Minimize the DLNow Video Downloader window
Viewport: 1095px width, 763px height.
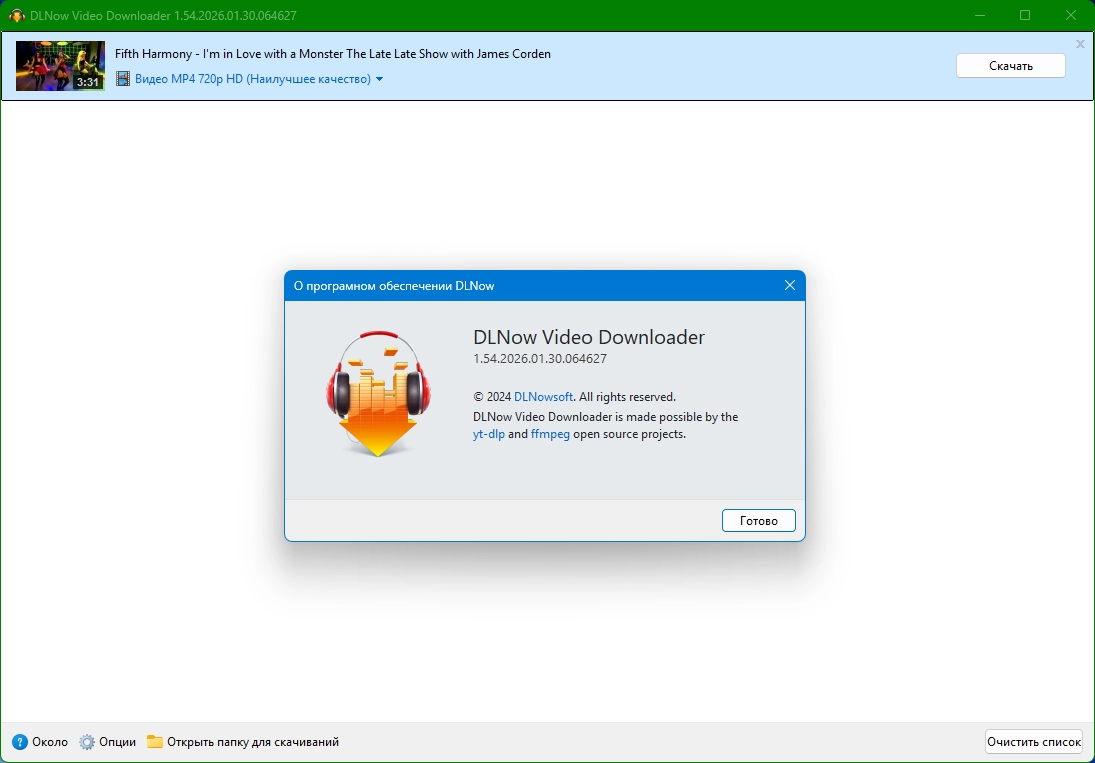click(980, 15)
